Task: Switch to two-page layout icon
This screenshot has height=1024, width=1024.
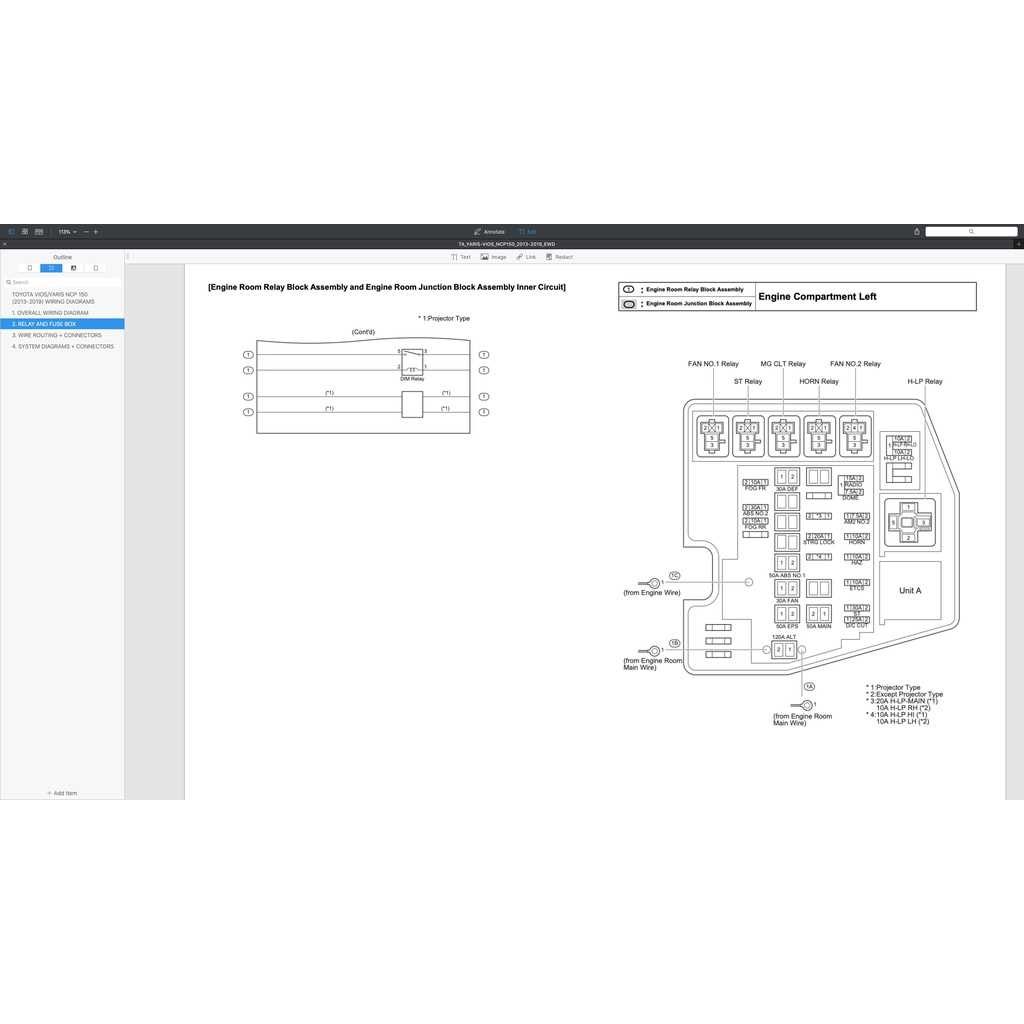Action: [x=39, y=232]
